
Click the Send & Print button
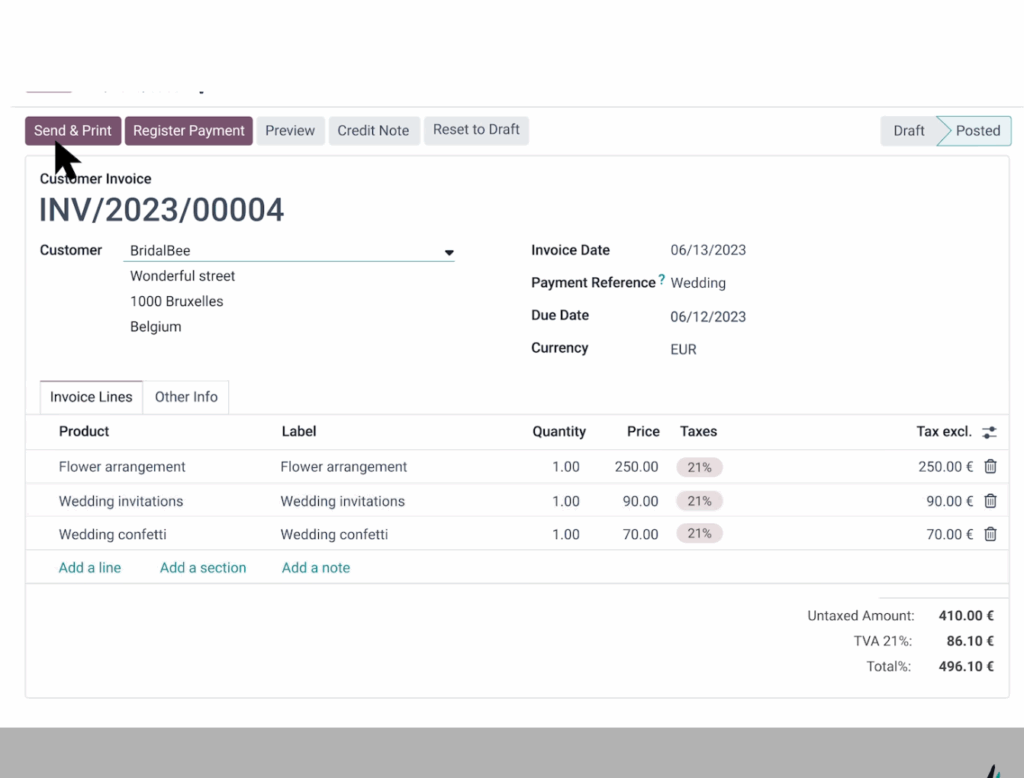73,131
